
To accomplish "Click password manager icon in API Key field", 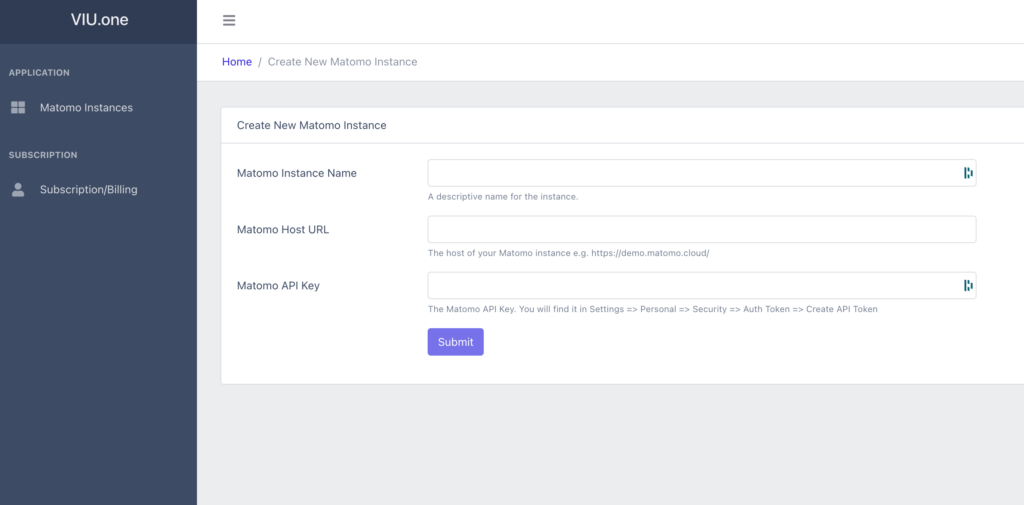I will pyautogui.click(x=967, y=285).
